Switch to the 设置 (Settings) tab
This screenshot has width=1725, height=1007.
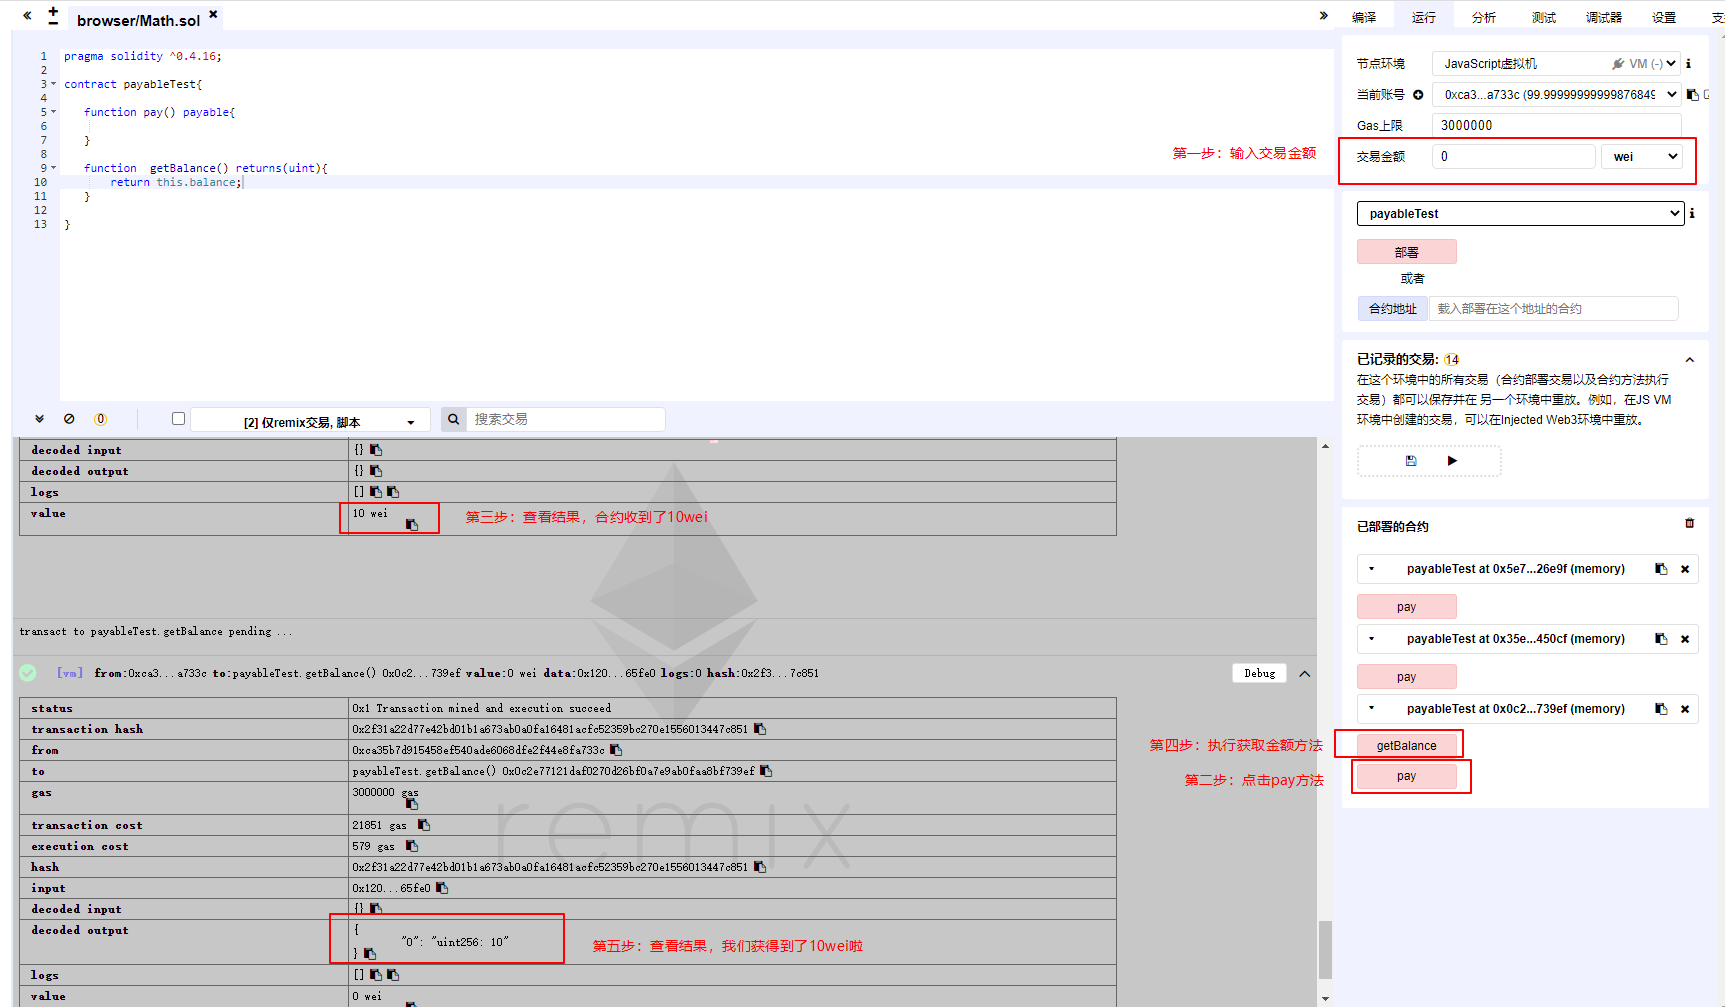click(x=1664, y=17)
